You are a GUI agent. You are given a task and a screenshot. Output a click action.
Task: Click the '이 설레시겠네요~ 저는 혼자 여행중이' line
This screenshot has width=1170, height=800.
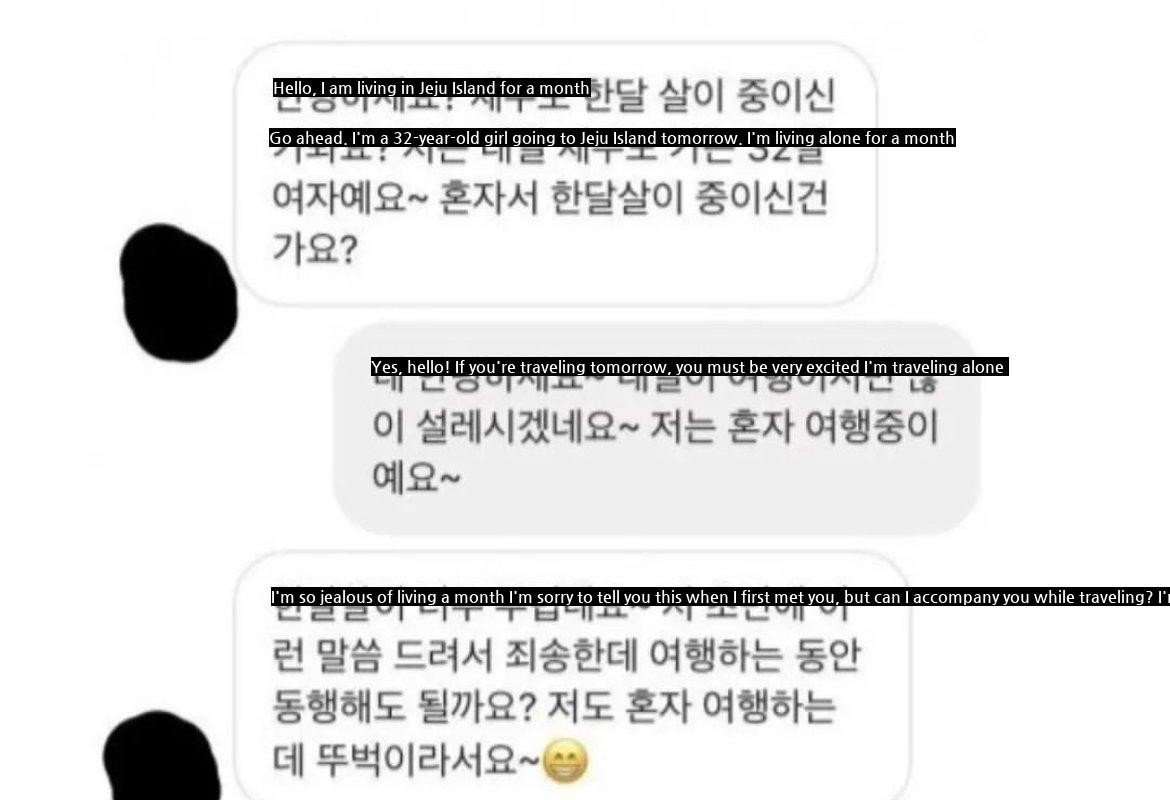coord(655,427)
